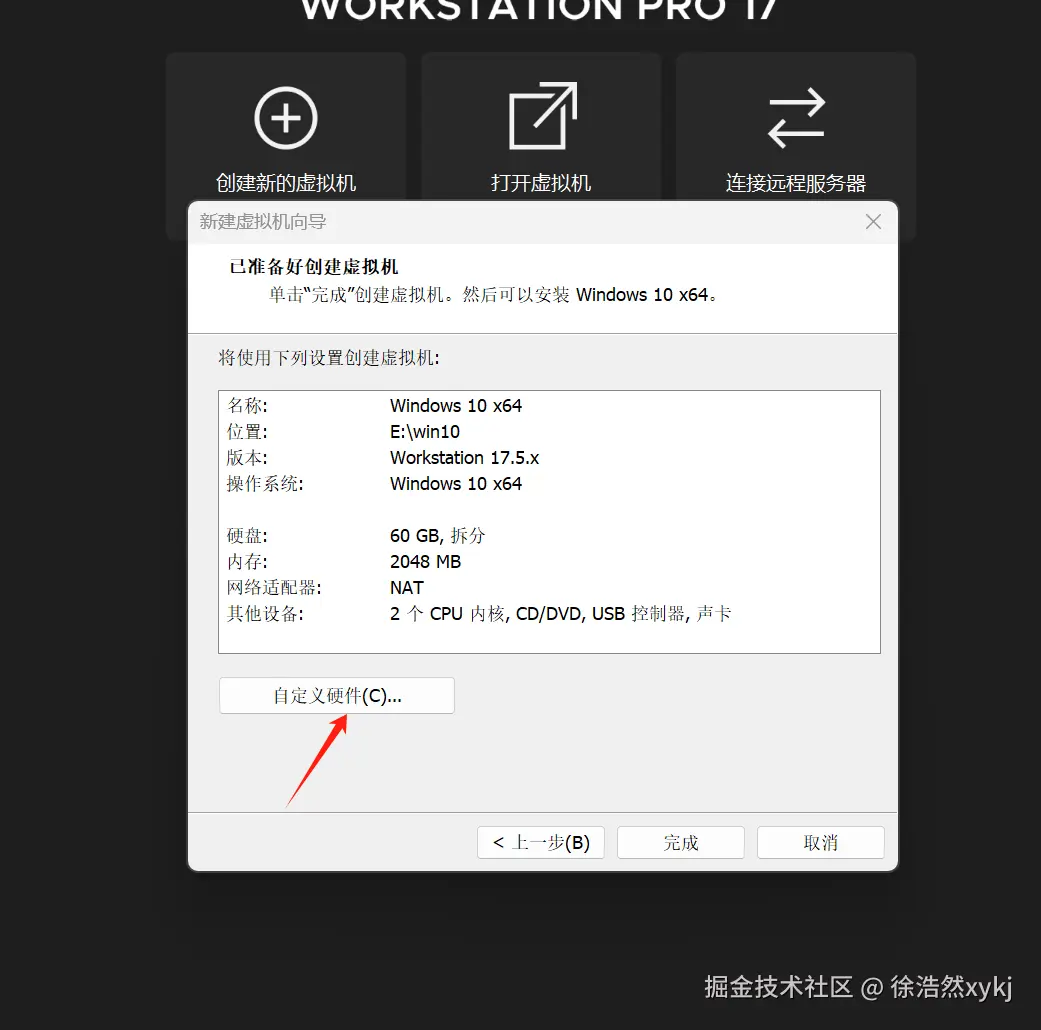Click the location value E:\win10
Screen dimensions: 1041x1030
tap(425, 432)
